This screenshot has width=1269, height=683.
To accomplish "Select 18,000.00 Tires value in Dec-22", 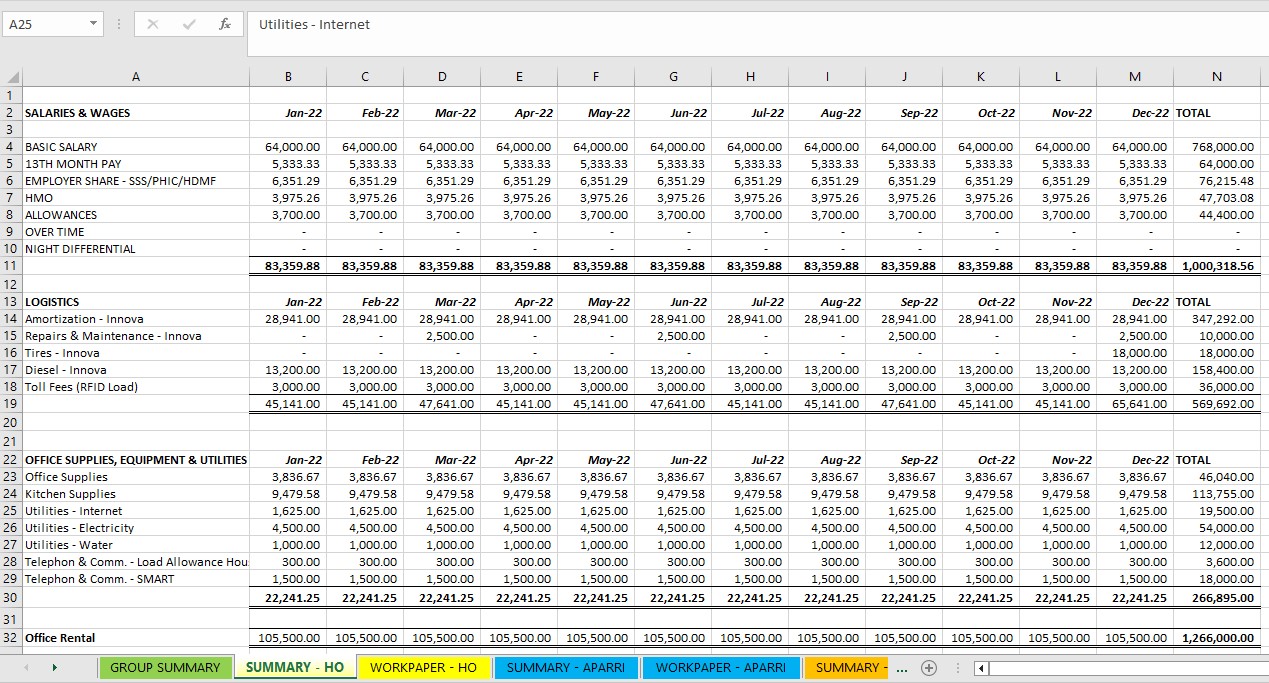I will coord(1135,353).
